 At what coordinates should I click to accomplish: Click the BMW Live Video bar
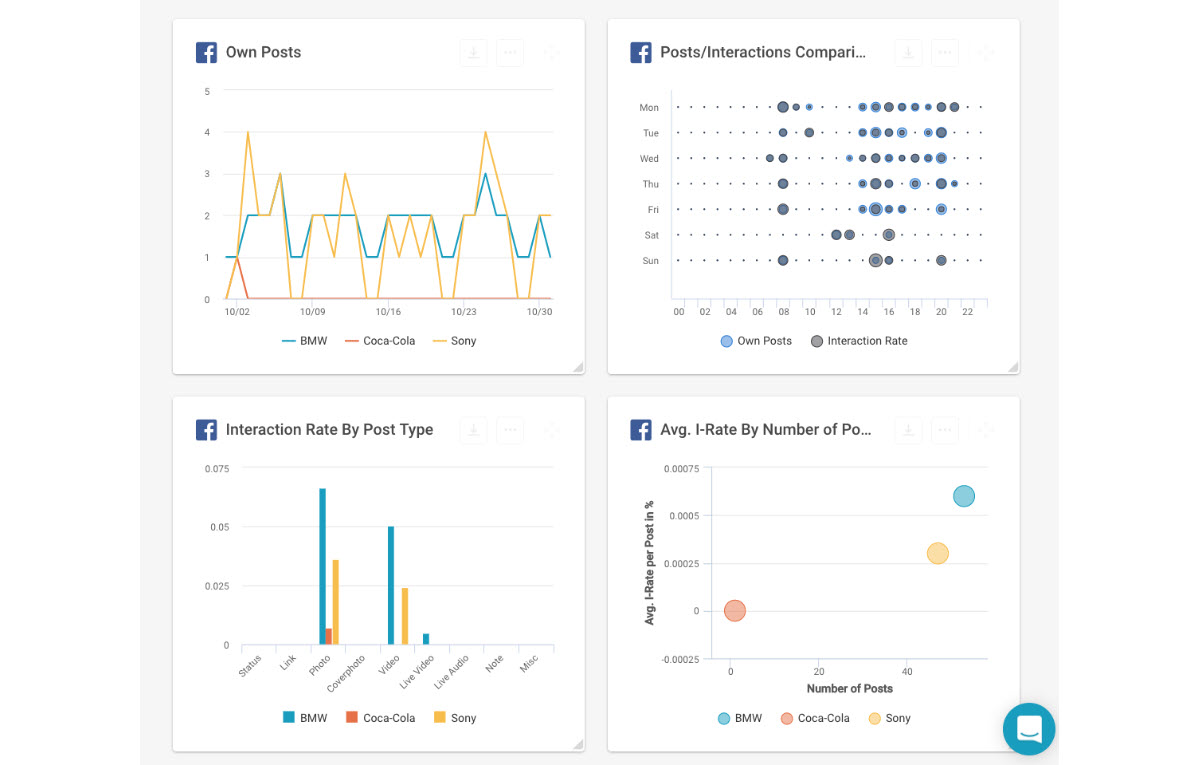point(426,640)
